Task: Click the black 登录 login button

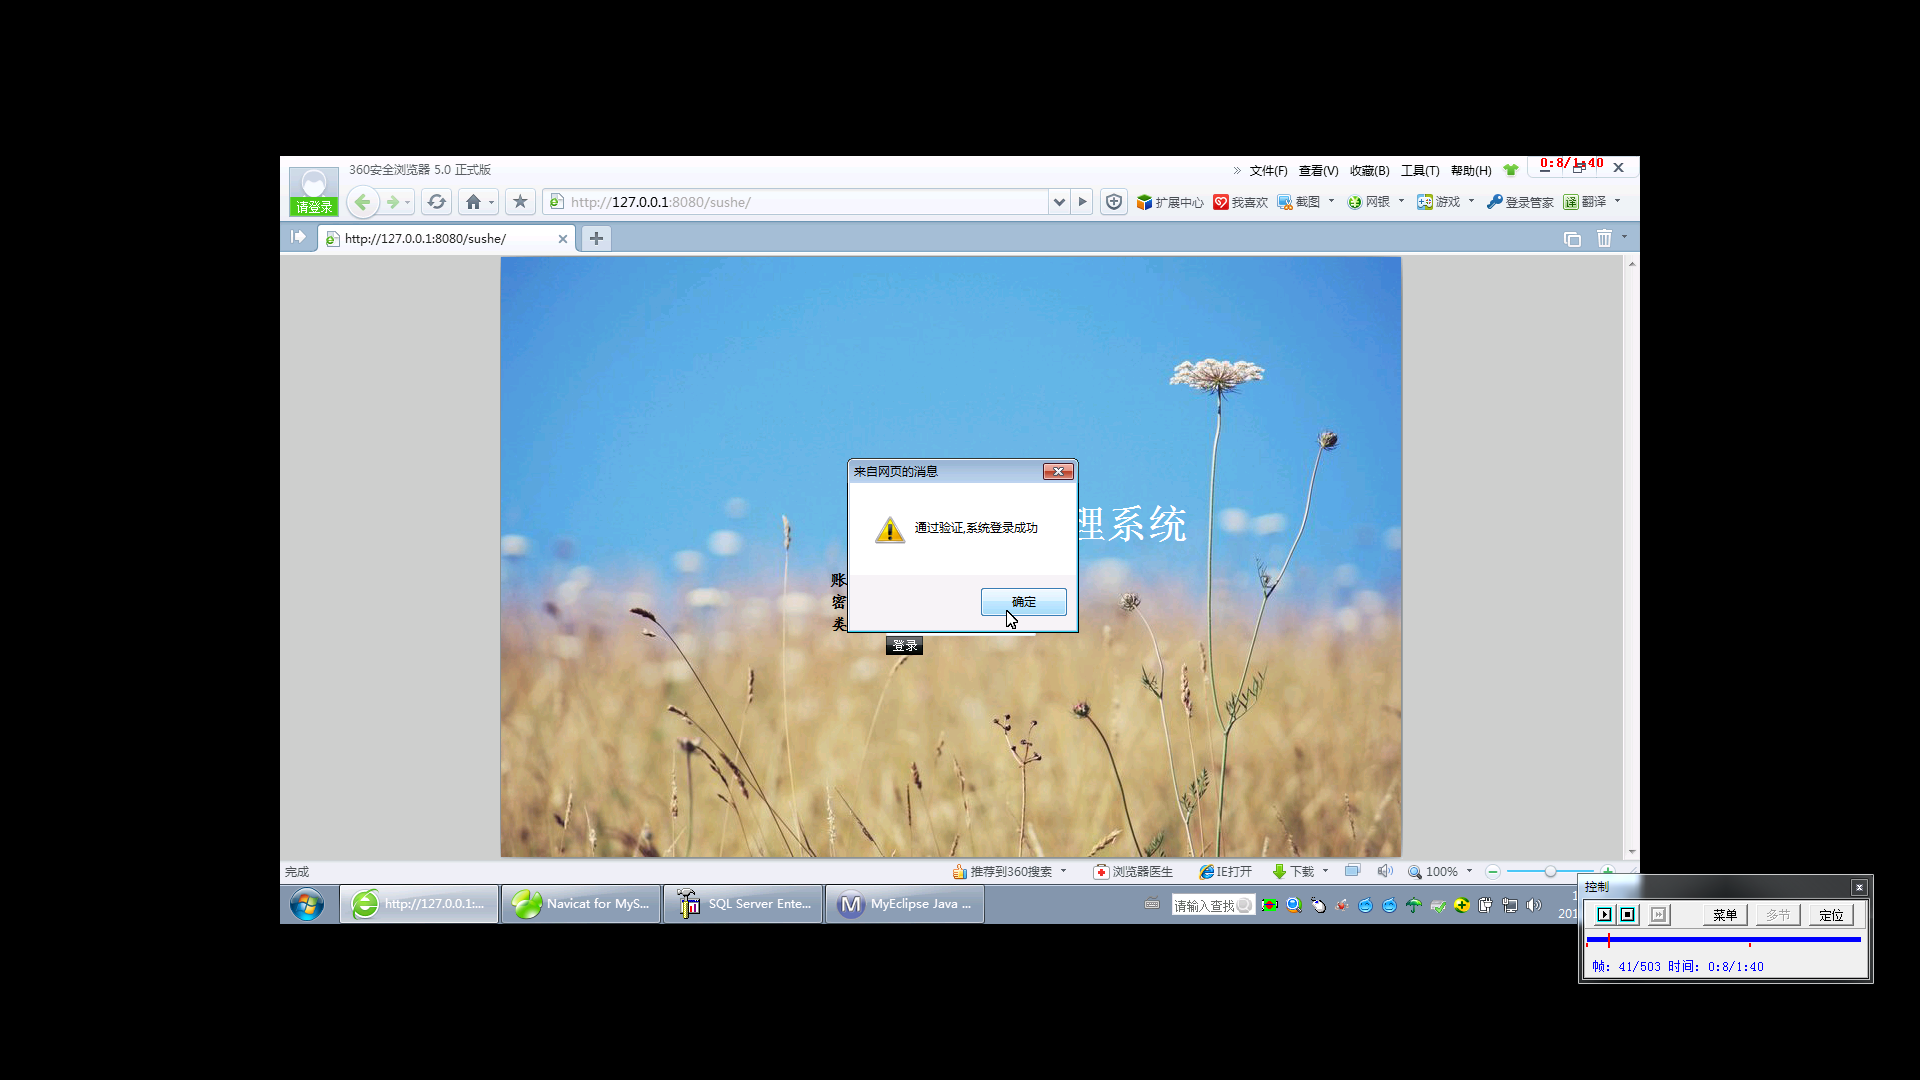Action: pyautogui.click(x=904, y=645)
